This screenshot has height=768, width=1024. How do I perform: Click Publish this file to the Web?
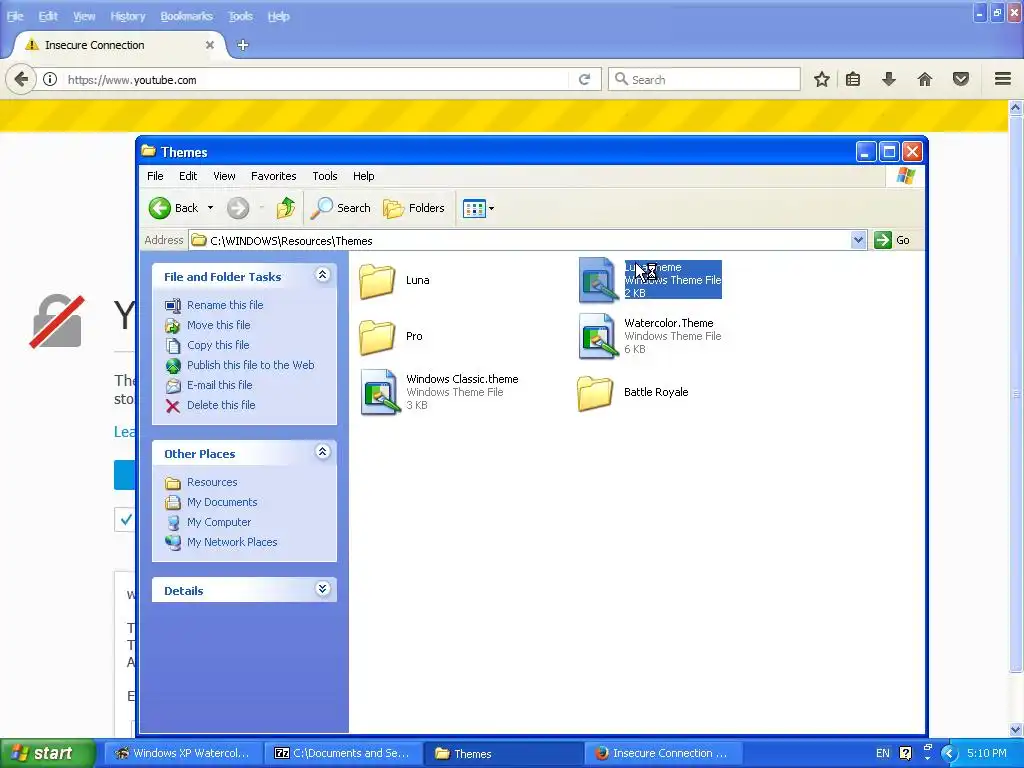pyautogui.click(x=251, y=365)
